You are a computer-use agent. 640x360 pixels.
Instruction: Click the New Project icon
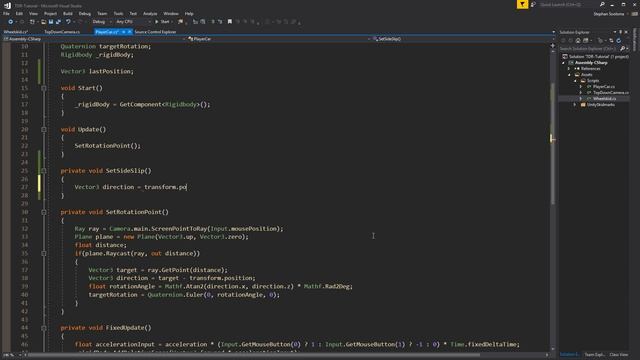coord(32,22)
